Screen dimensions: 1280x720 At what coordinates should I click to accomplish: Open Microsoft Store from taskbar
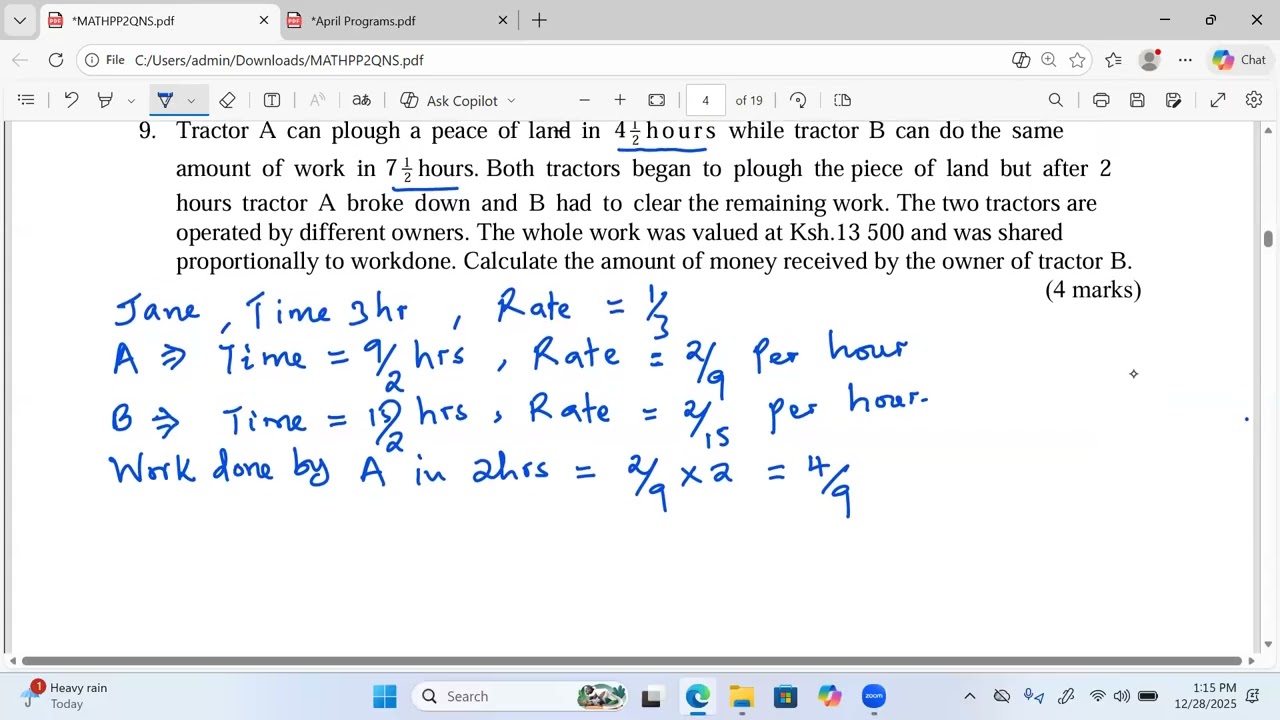785,696
